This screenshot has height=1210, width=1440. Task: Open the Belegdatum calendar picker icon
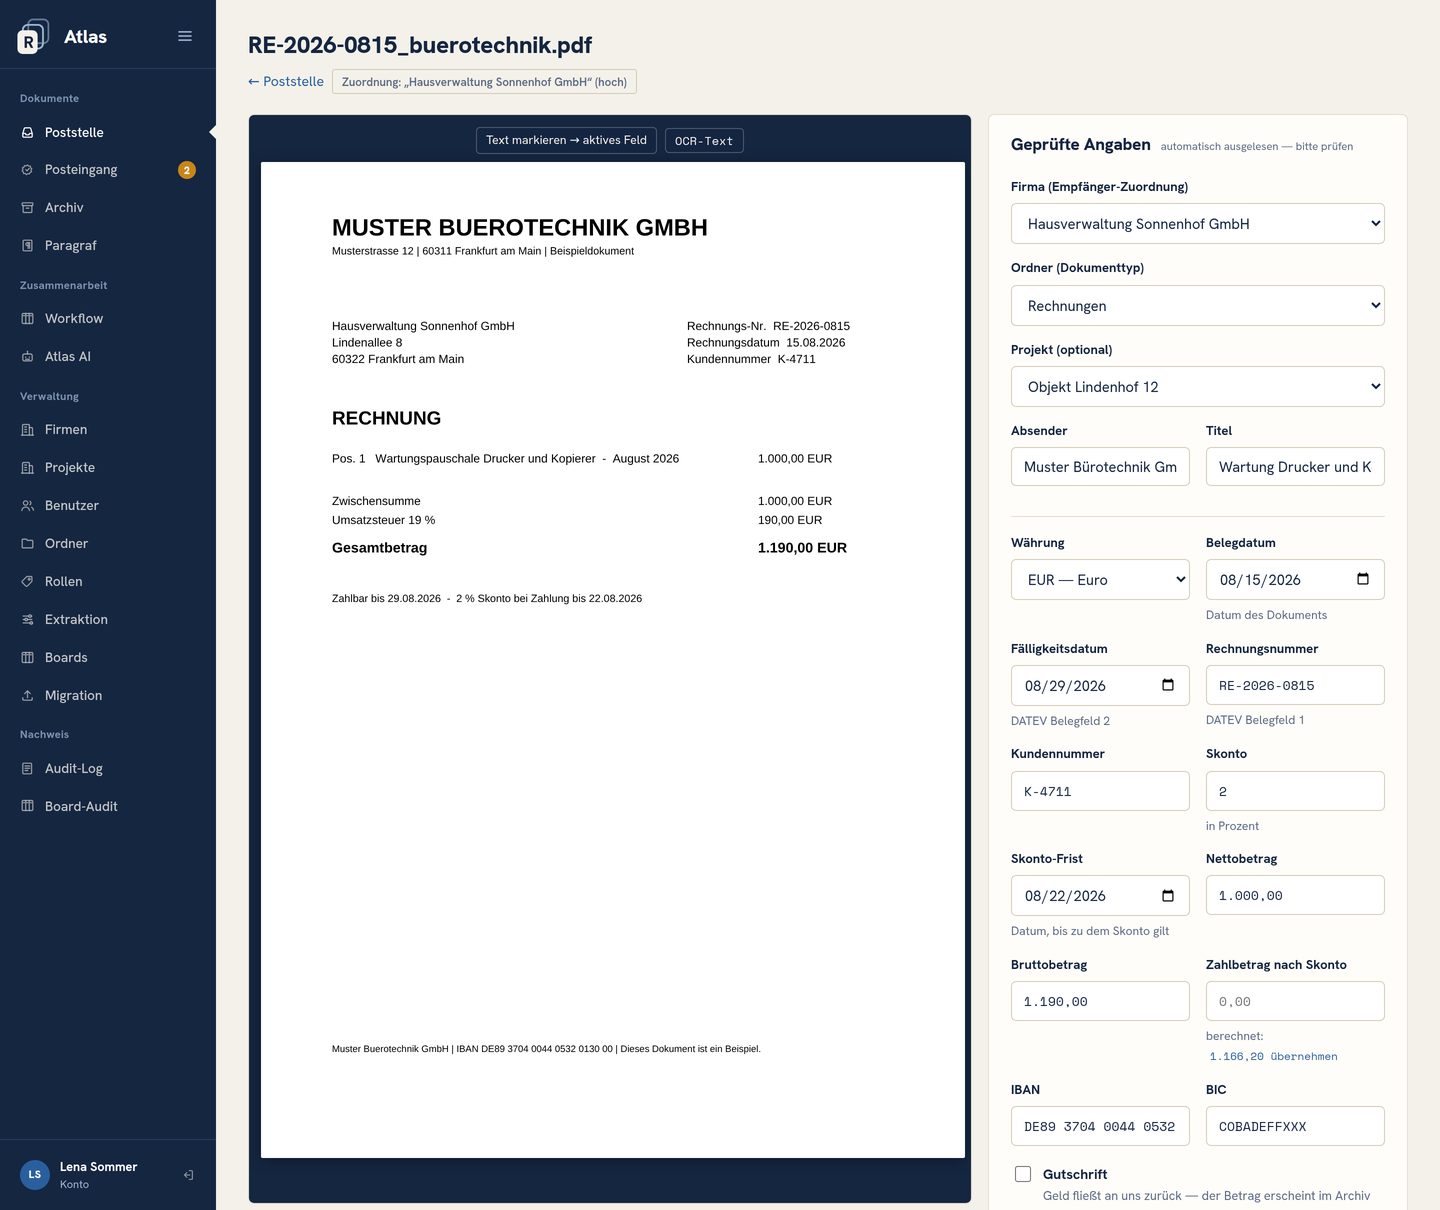click(1362, 579)
